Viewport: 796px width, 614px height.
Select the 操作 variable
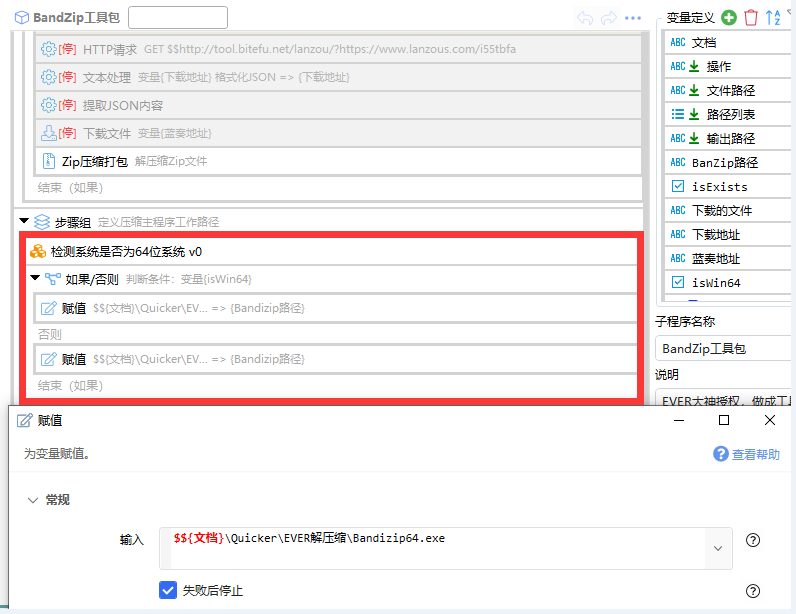coord(727,67)
